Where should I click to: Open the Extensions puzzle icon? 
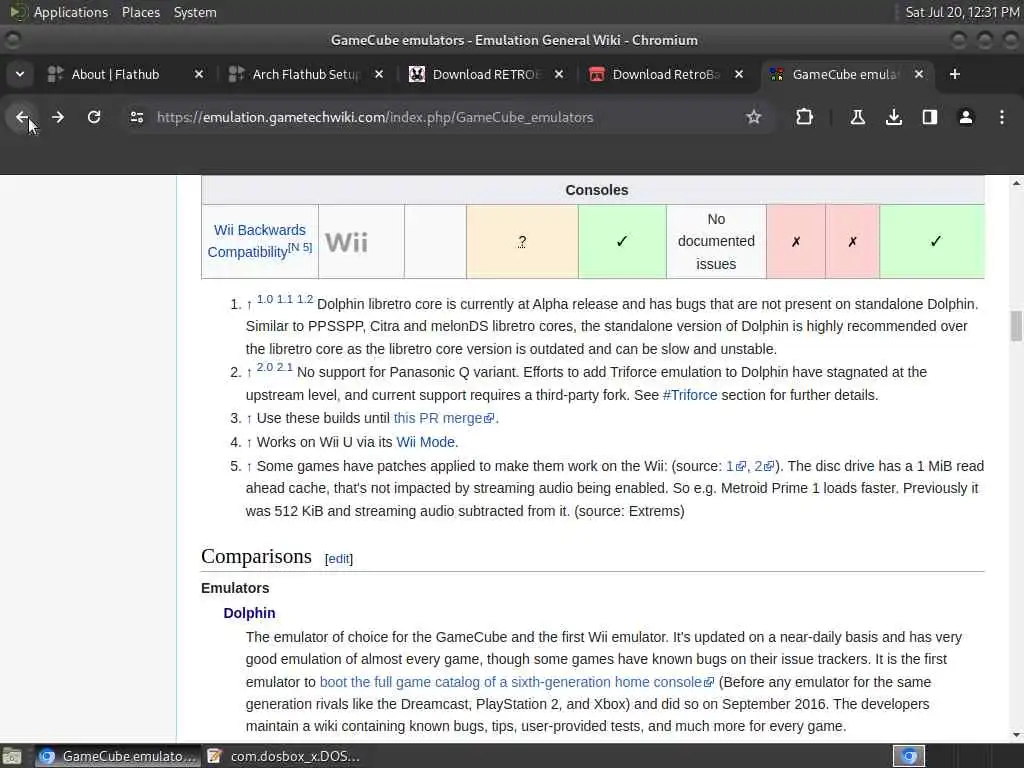click(x=805, y=117)
